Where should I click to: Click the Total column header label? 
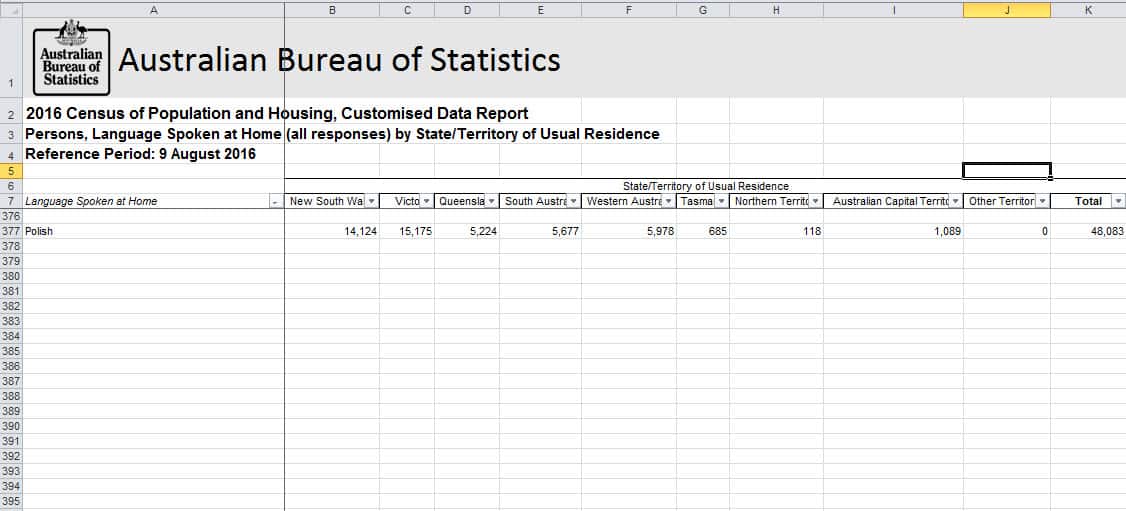tap(1088, 202)
